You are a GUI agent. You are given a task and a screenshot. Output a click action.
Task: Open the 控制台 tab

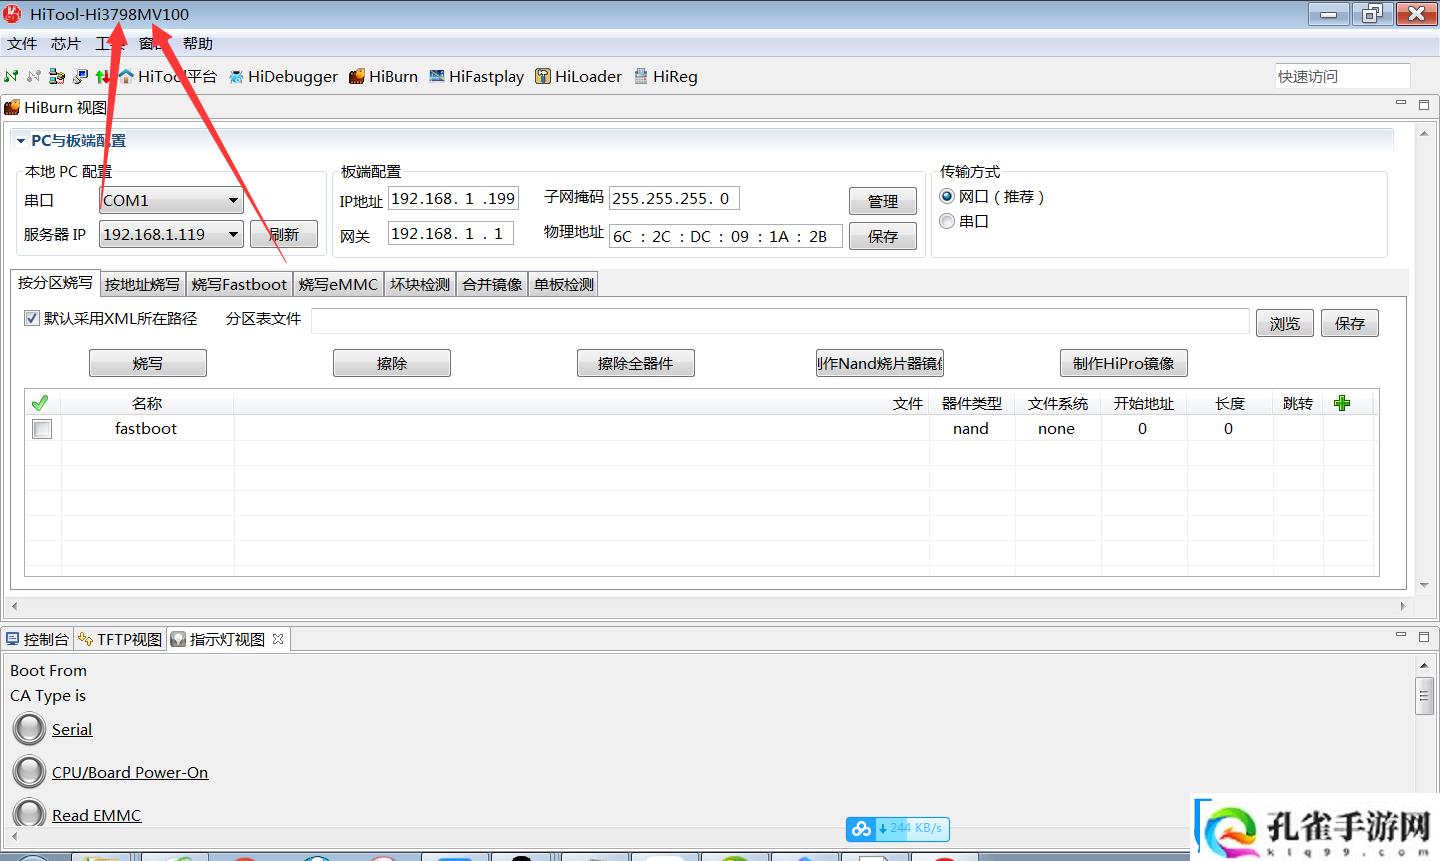coord(37,639)
